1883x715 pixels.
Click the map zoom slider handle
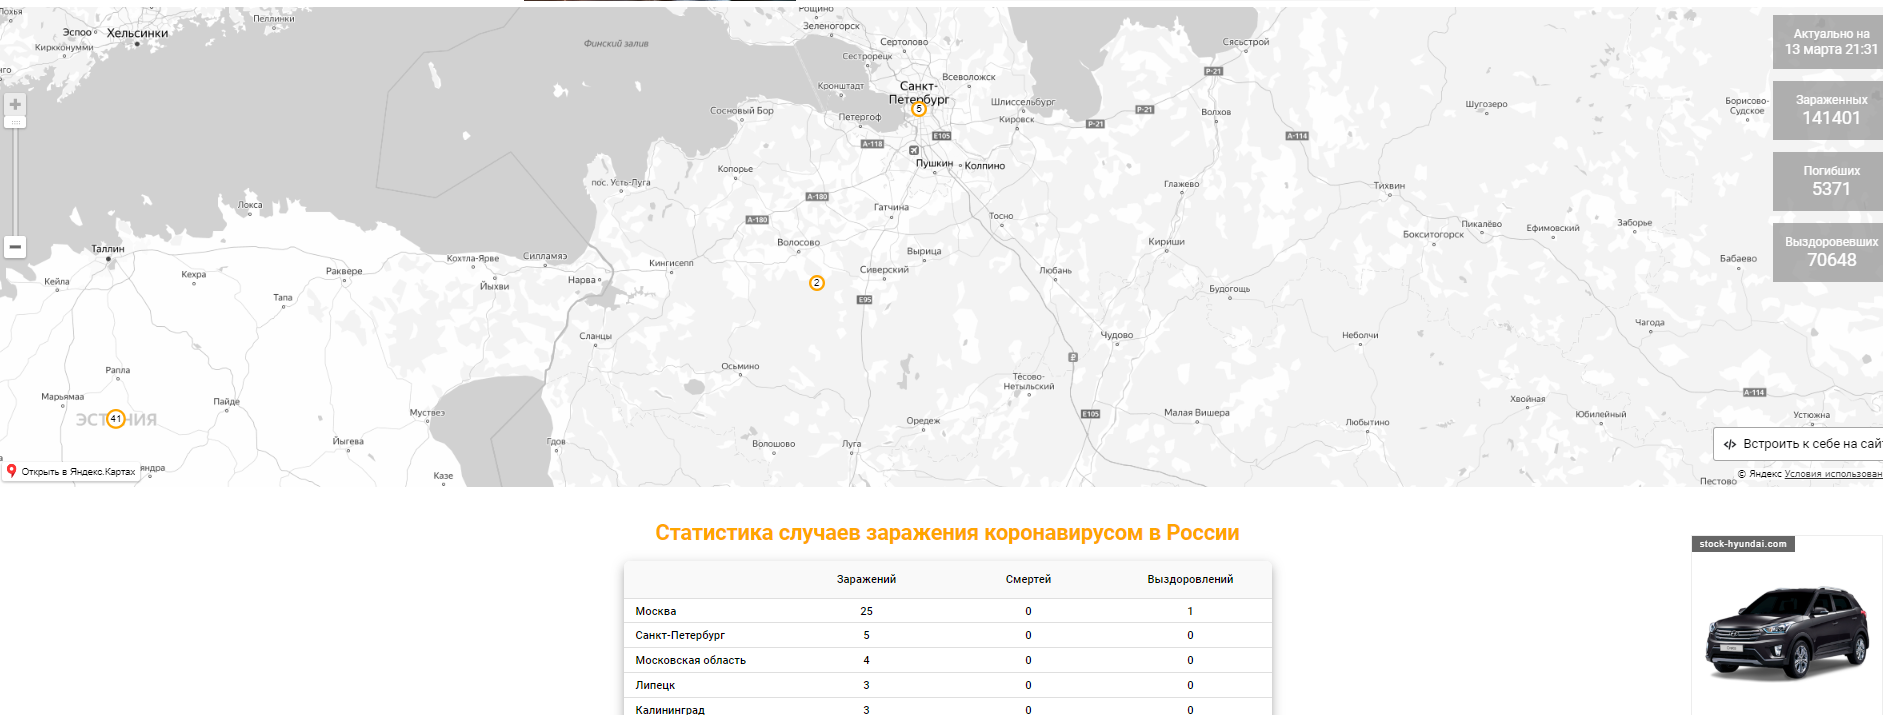point(15,122)
